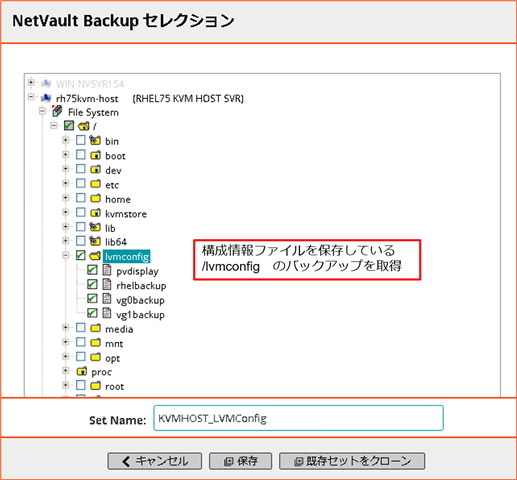Click the 保存 save button
The image size is (517, 480).
[240, 461]
